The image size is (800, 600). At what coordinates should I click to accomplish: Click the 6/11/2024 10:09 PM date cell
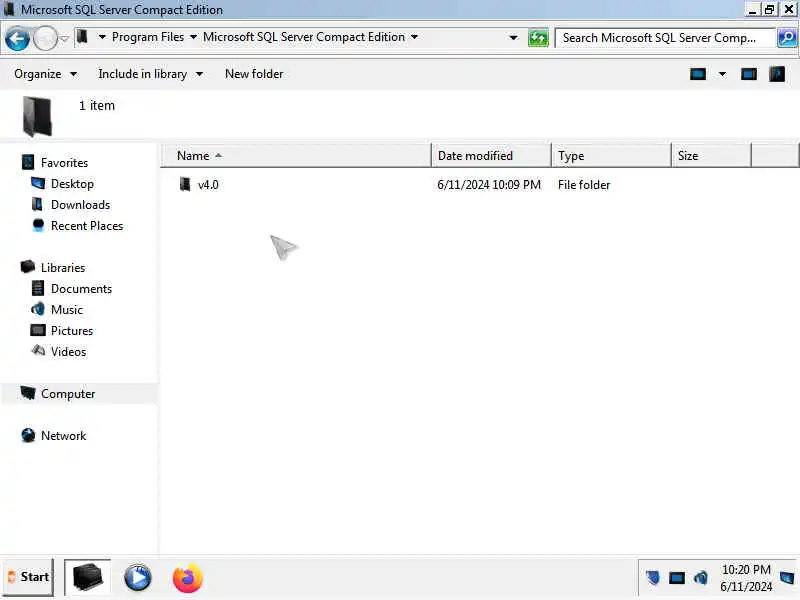click(489, 185)
